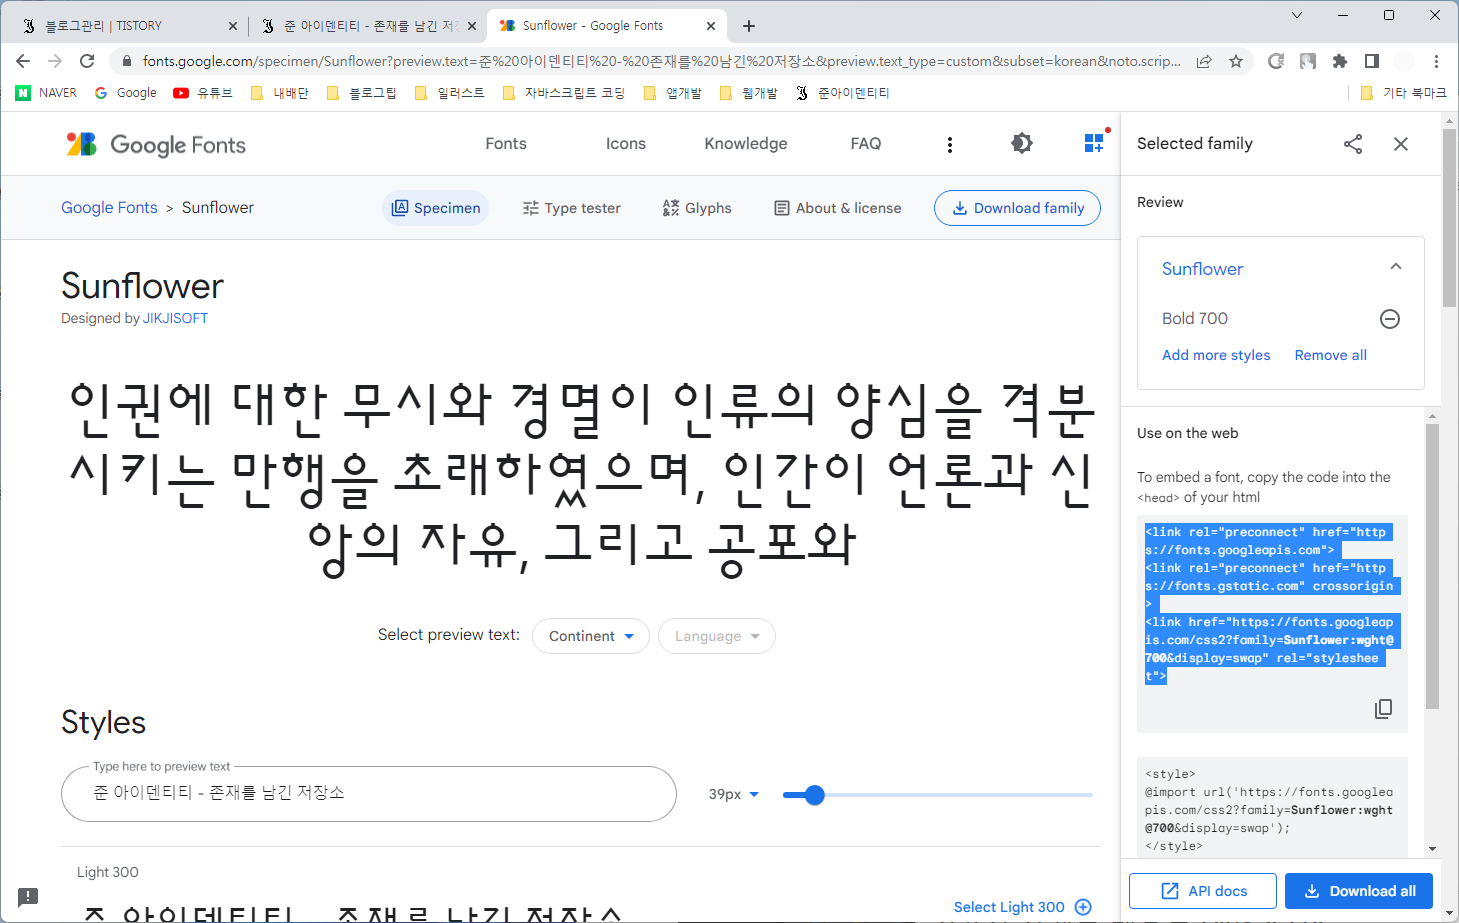Click the browser address bar URL

point(661,61)
